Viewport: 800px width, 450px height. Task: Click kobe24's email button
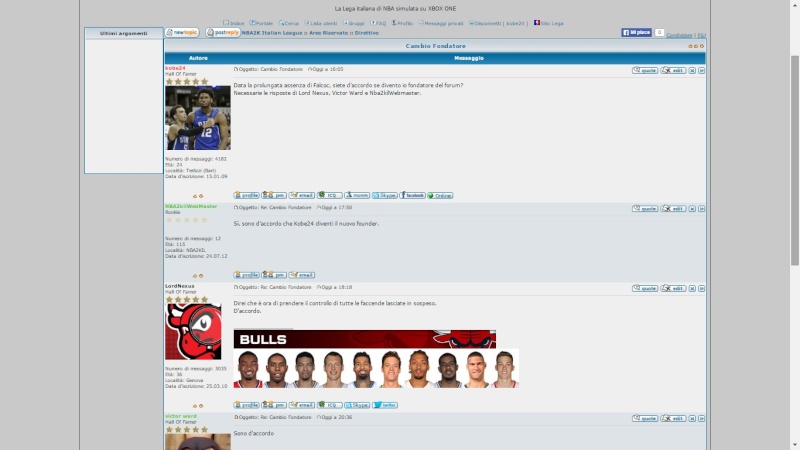click(x=302, y=195)
